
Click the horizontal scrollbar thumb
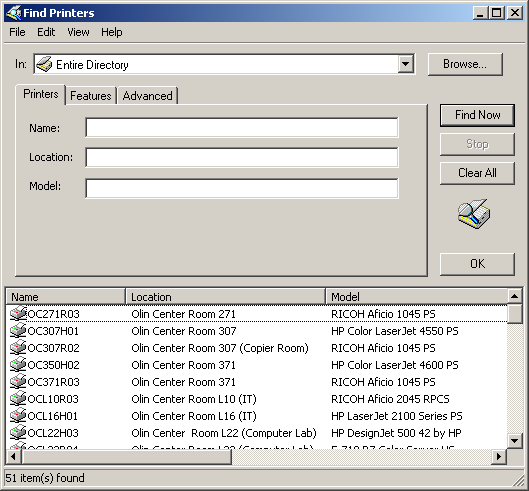tap(127, 457)
